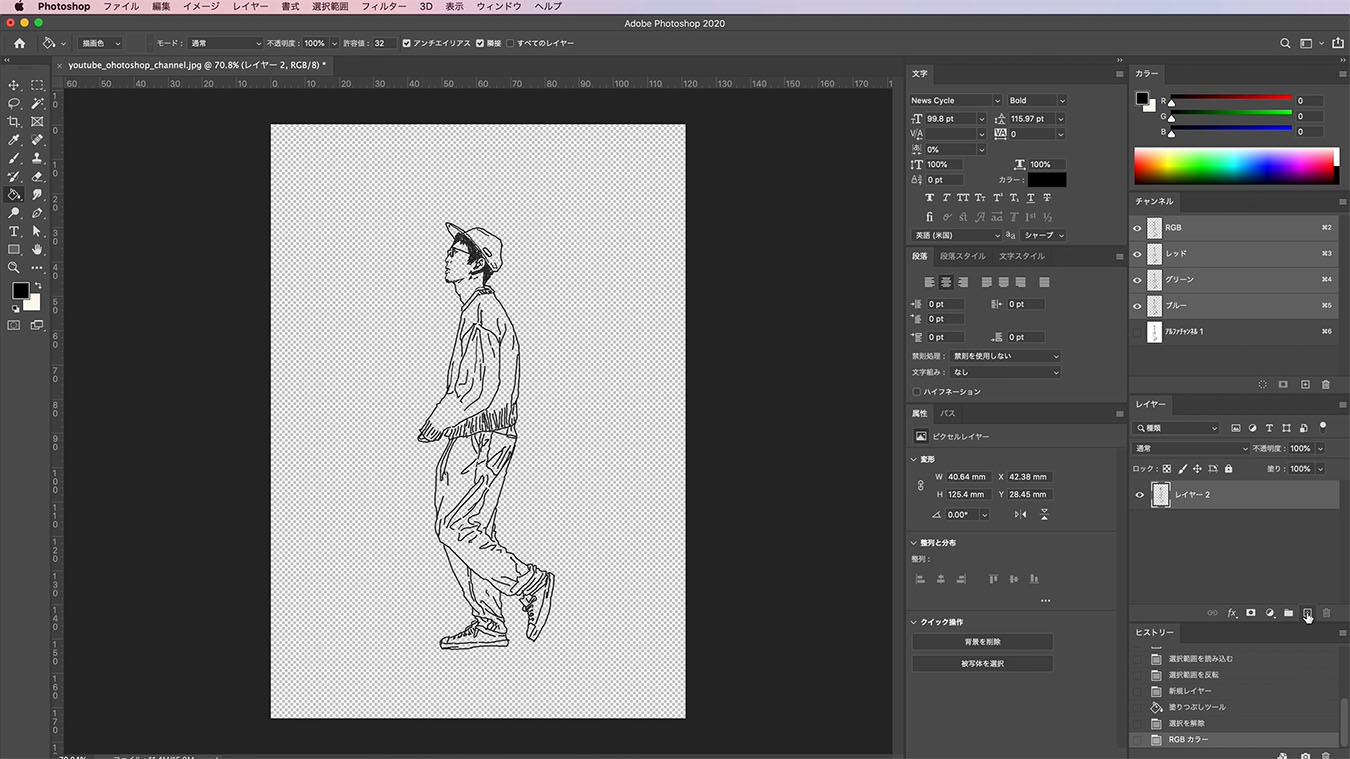
Task: Open the 英語 (米国) language dropdown
Action: pyautogui.click(x=955, y=236)
